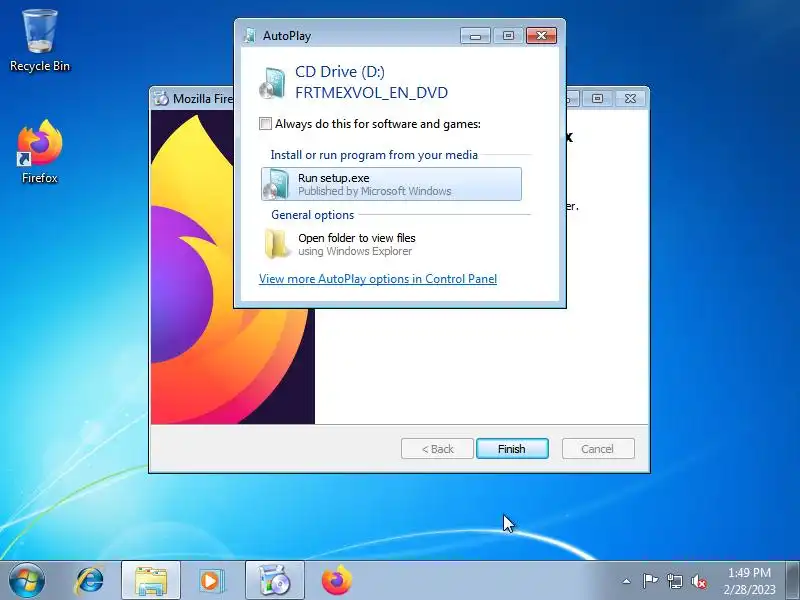
Task: Choose Open folder to view files
Action: point(391,244)
